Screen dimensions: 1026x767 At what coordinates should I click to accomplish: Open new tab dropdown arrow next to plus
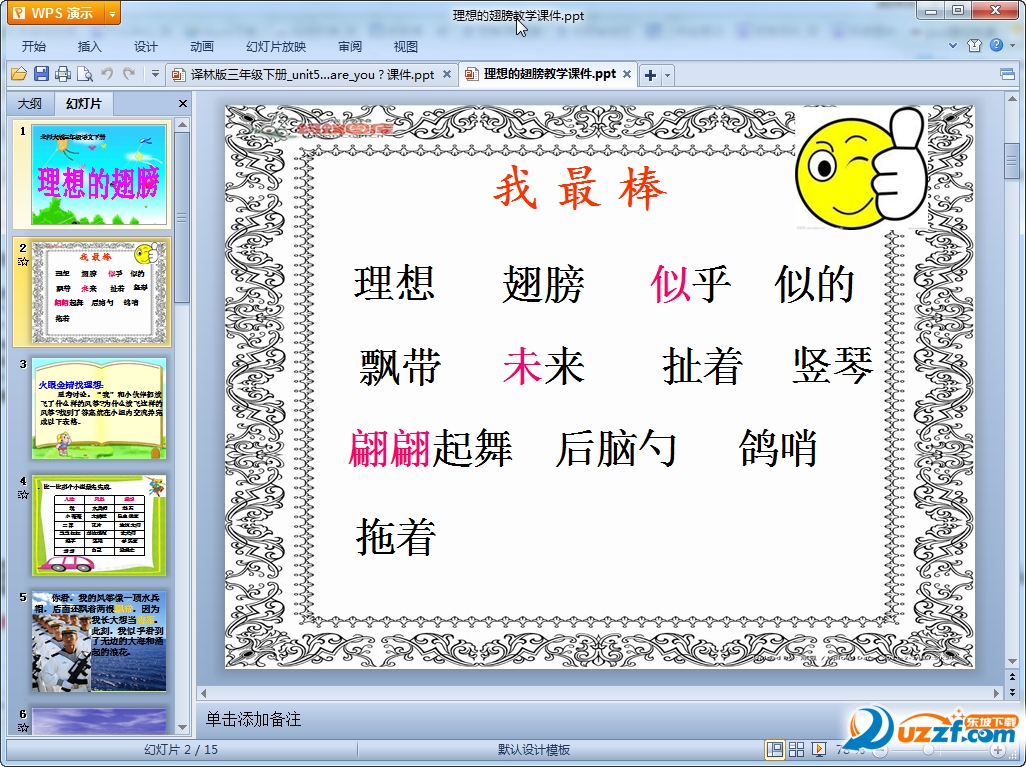pos(667,75)
